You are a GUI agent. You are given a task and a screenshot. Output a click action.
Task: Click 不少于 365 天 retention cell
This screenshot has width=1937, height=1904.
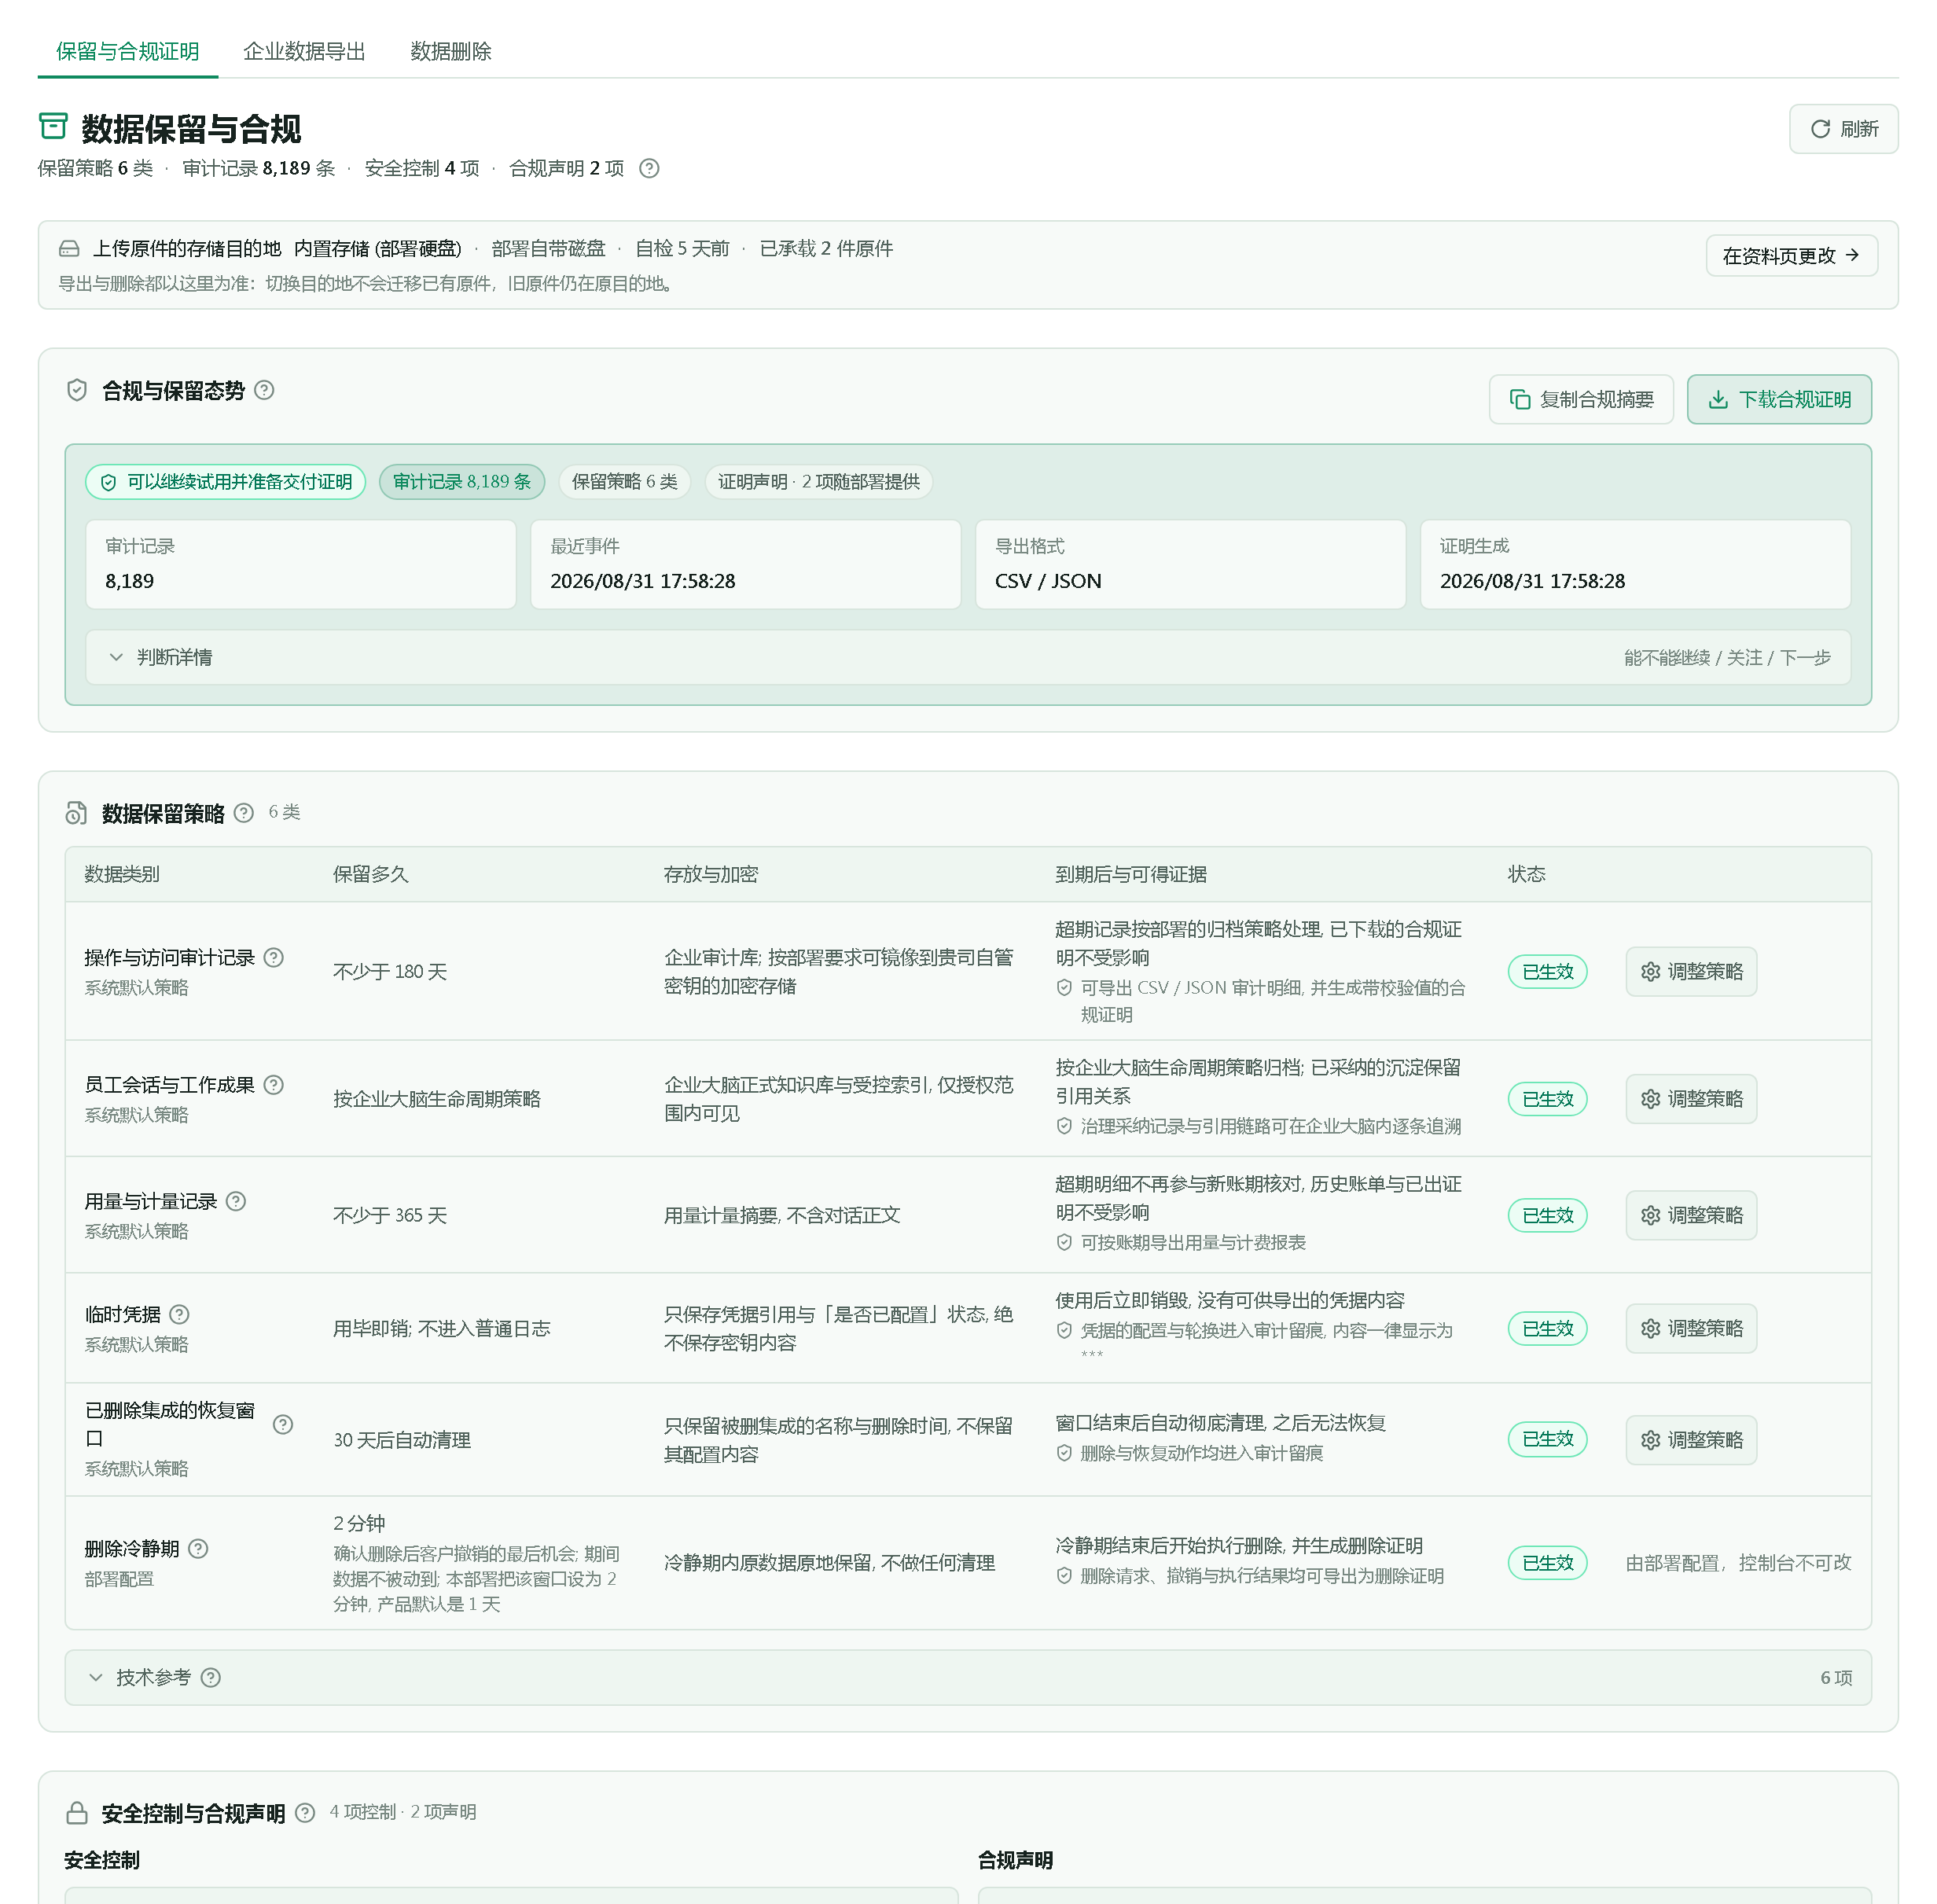pos(390,1215)
